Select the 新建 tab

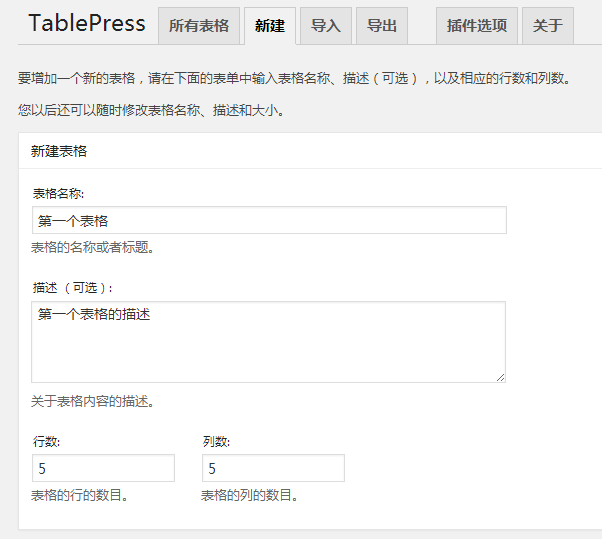click(x=269, y=27)
